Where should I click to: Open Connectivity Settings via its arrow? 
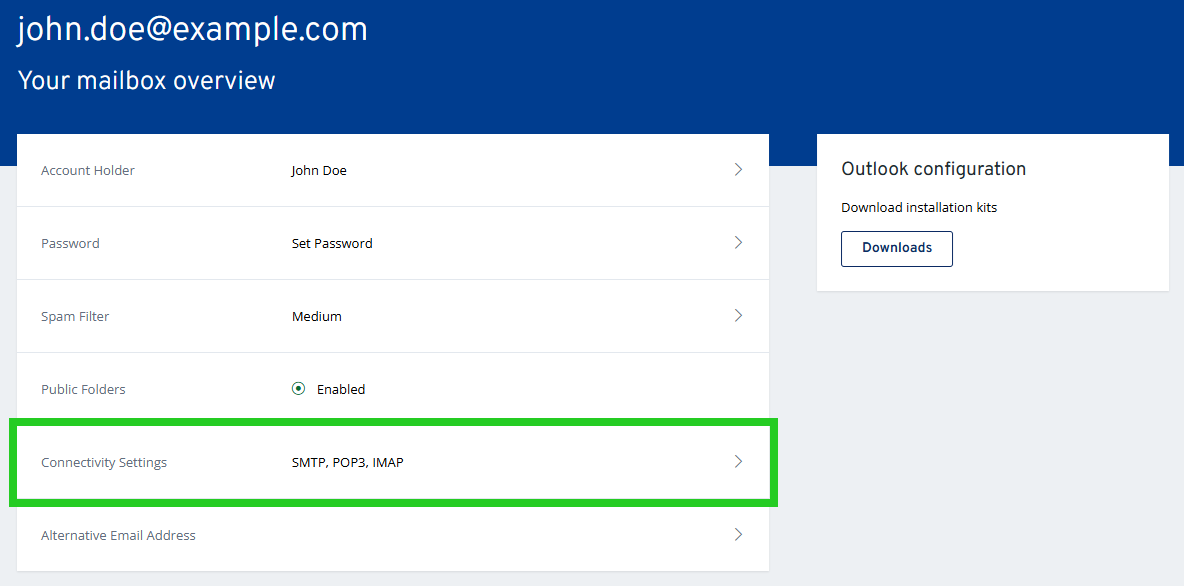pyautogui.click(x=738, y=461)
